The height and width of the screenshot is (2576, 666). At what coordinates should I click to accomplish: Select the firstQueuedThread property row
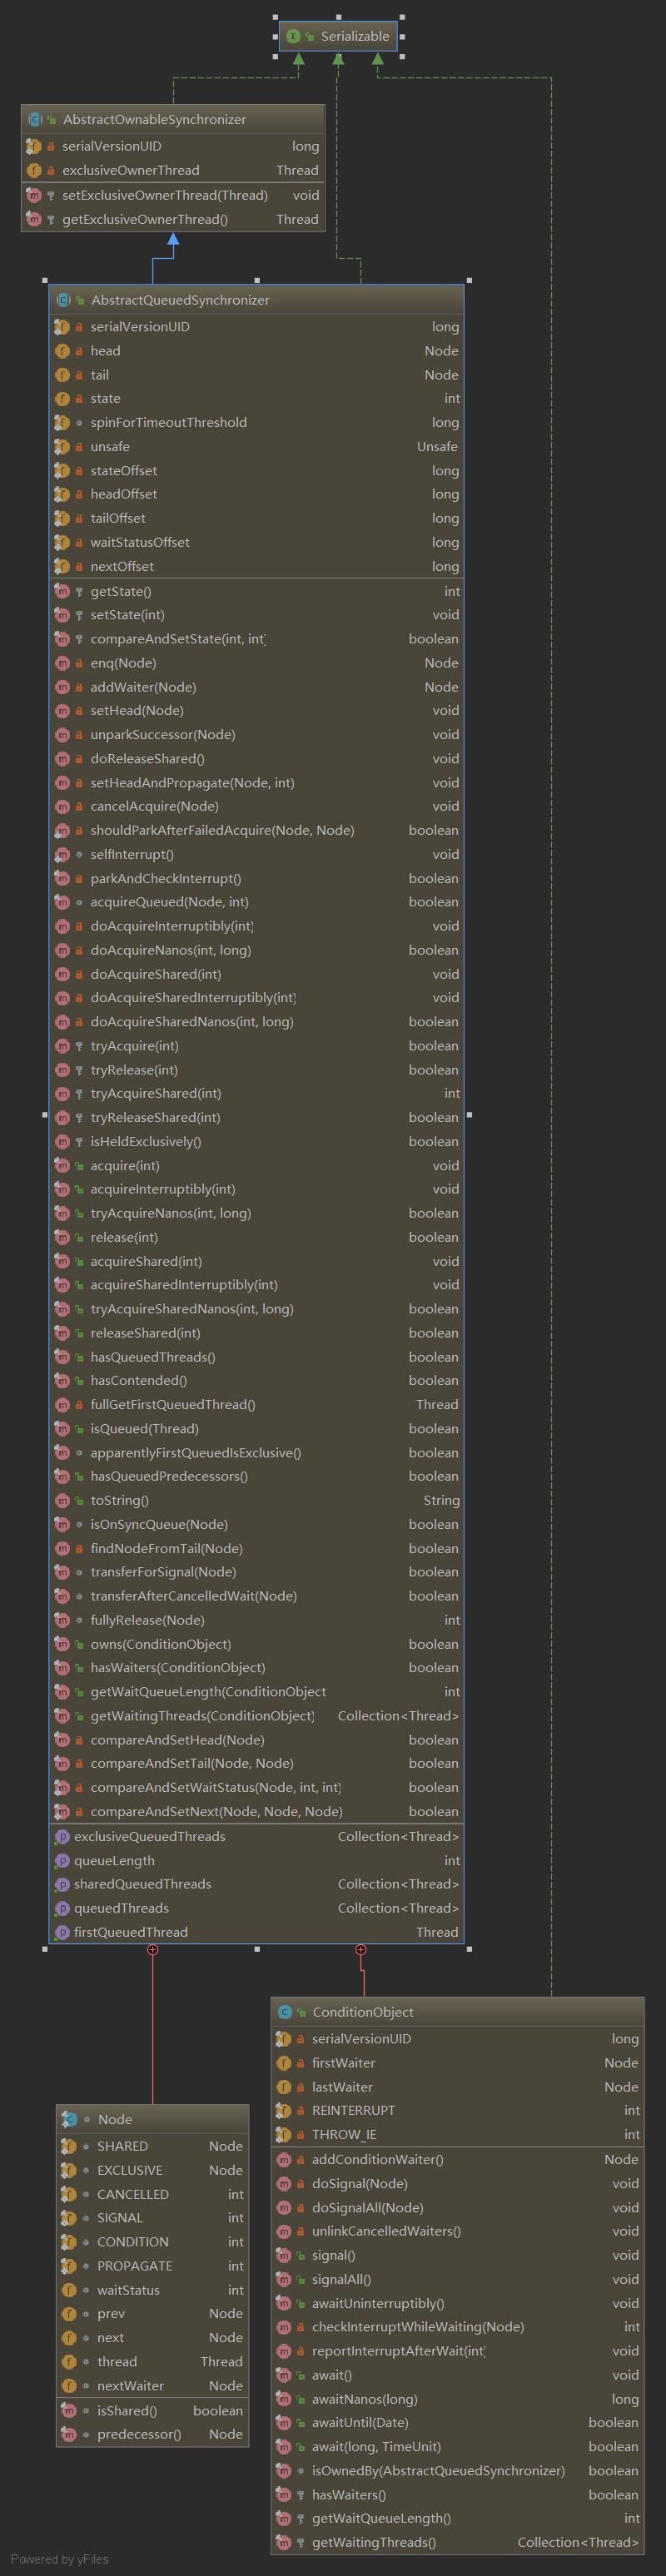(131, 1932)
